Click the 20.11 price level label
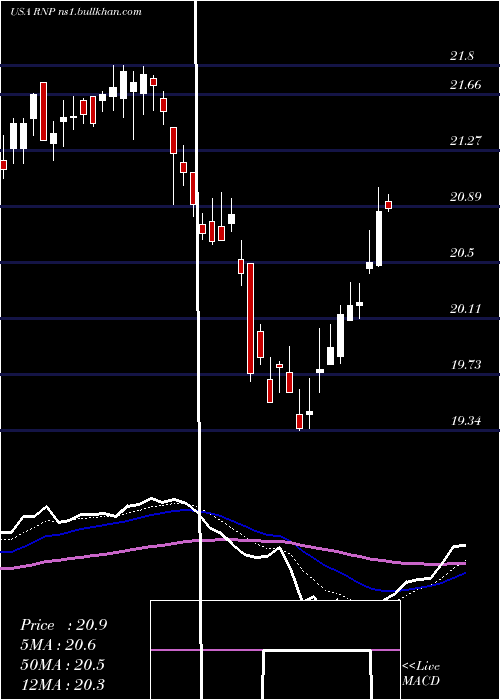 click(x=466, y=309)
